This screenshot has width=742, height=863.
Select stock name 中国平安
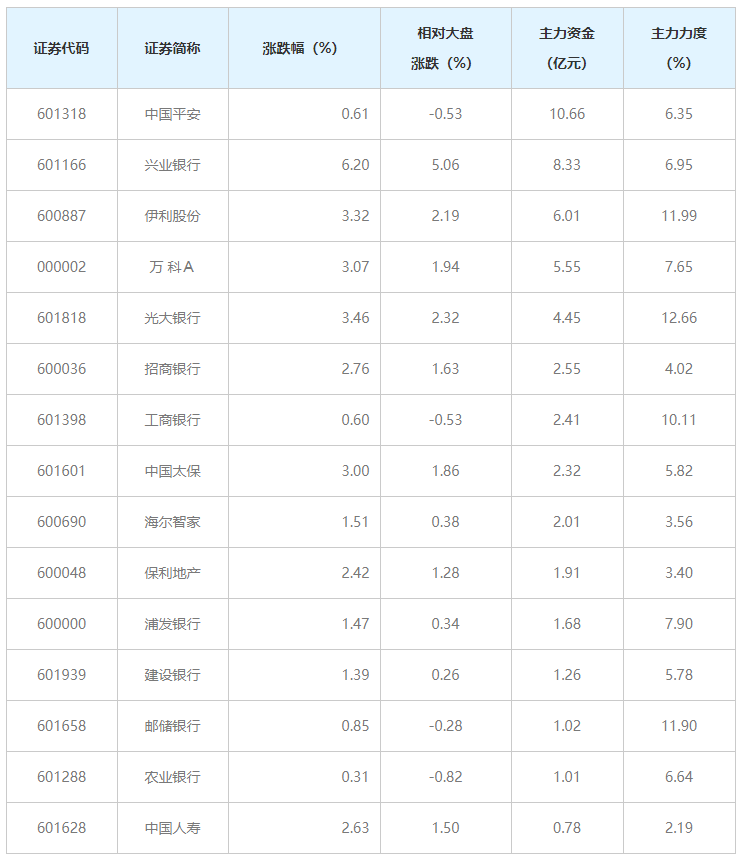[172, 114]
